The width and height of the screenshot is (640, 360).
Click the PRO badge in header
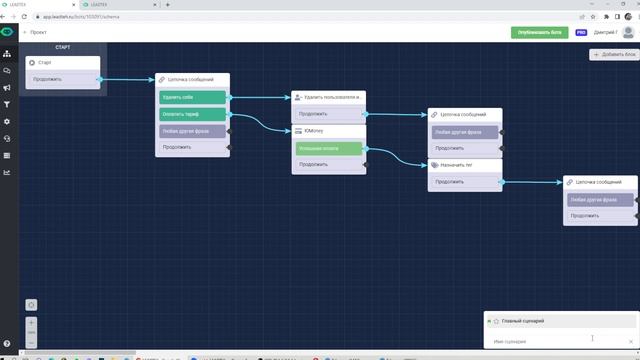tap(581, 32)
